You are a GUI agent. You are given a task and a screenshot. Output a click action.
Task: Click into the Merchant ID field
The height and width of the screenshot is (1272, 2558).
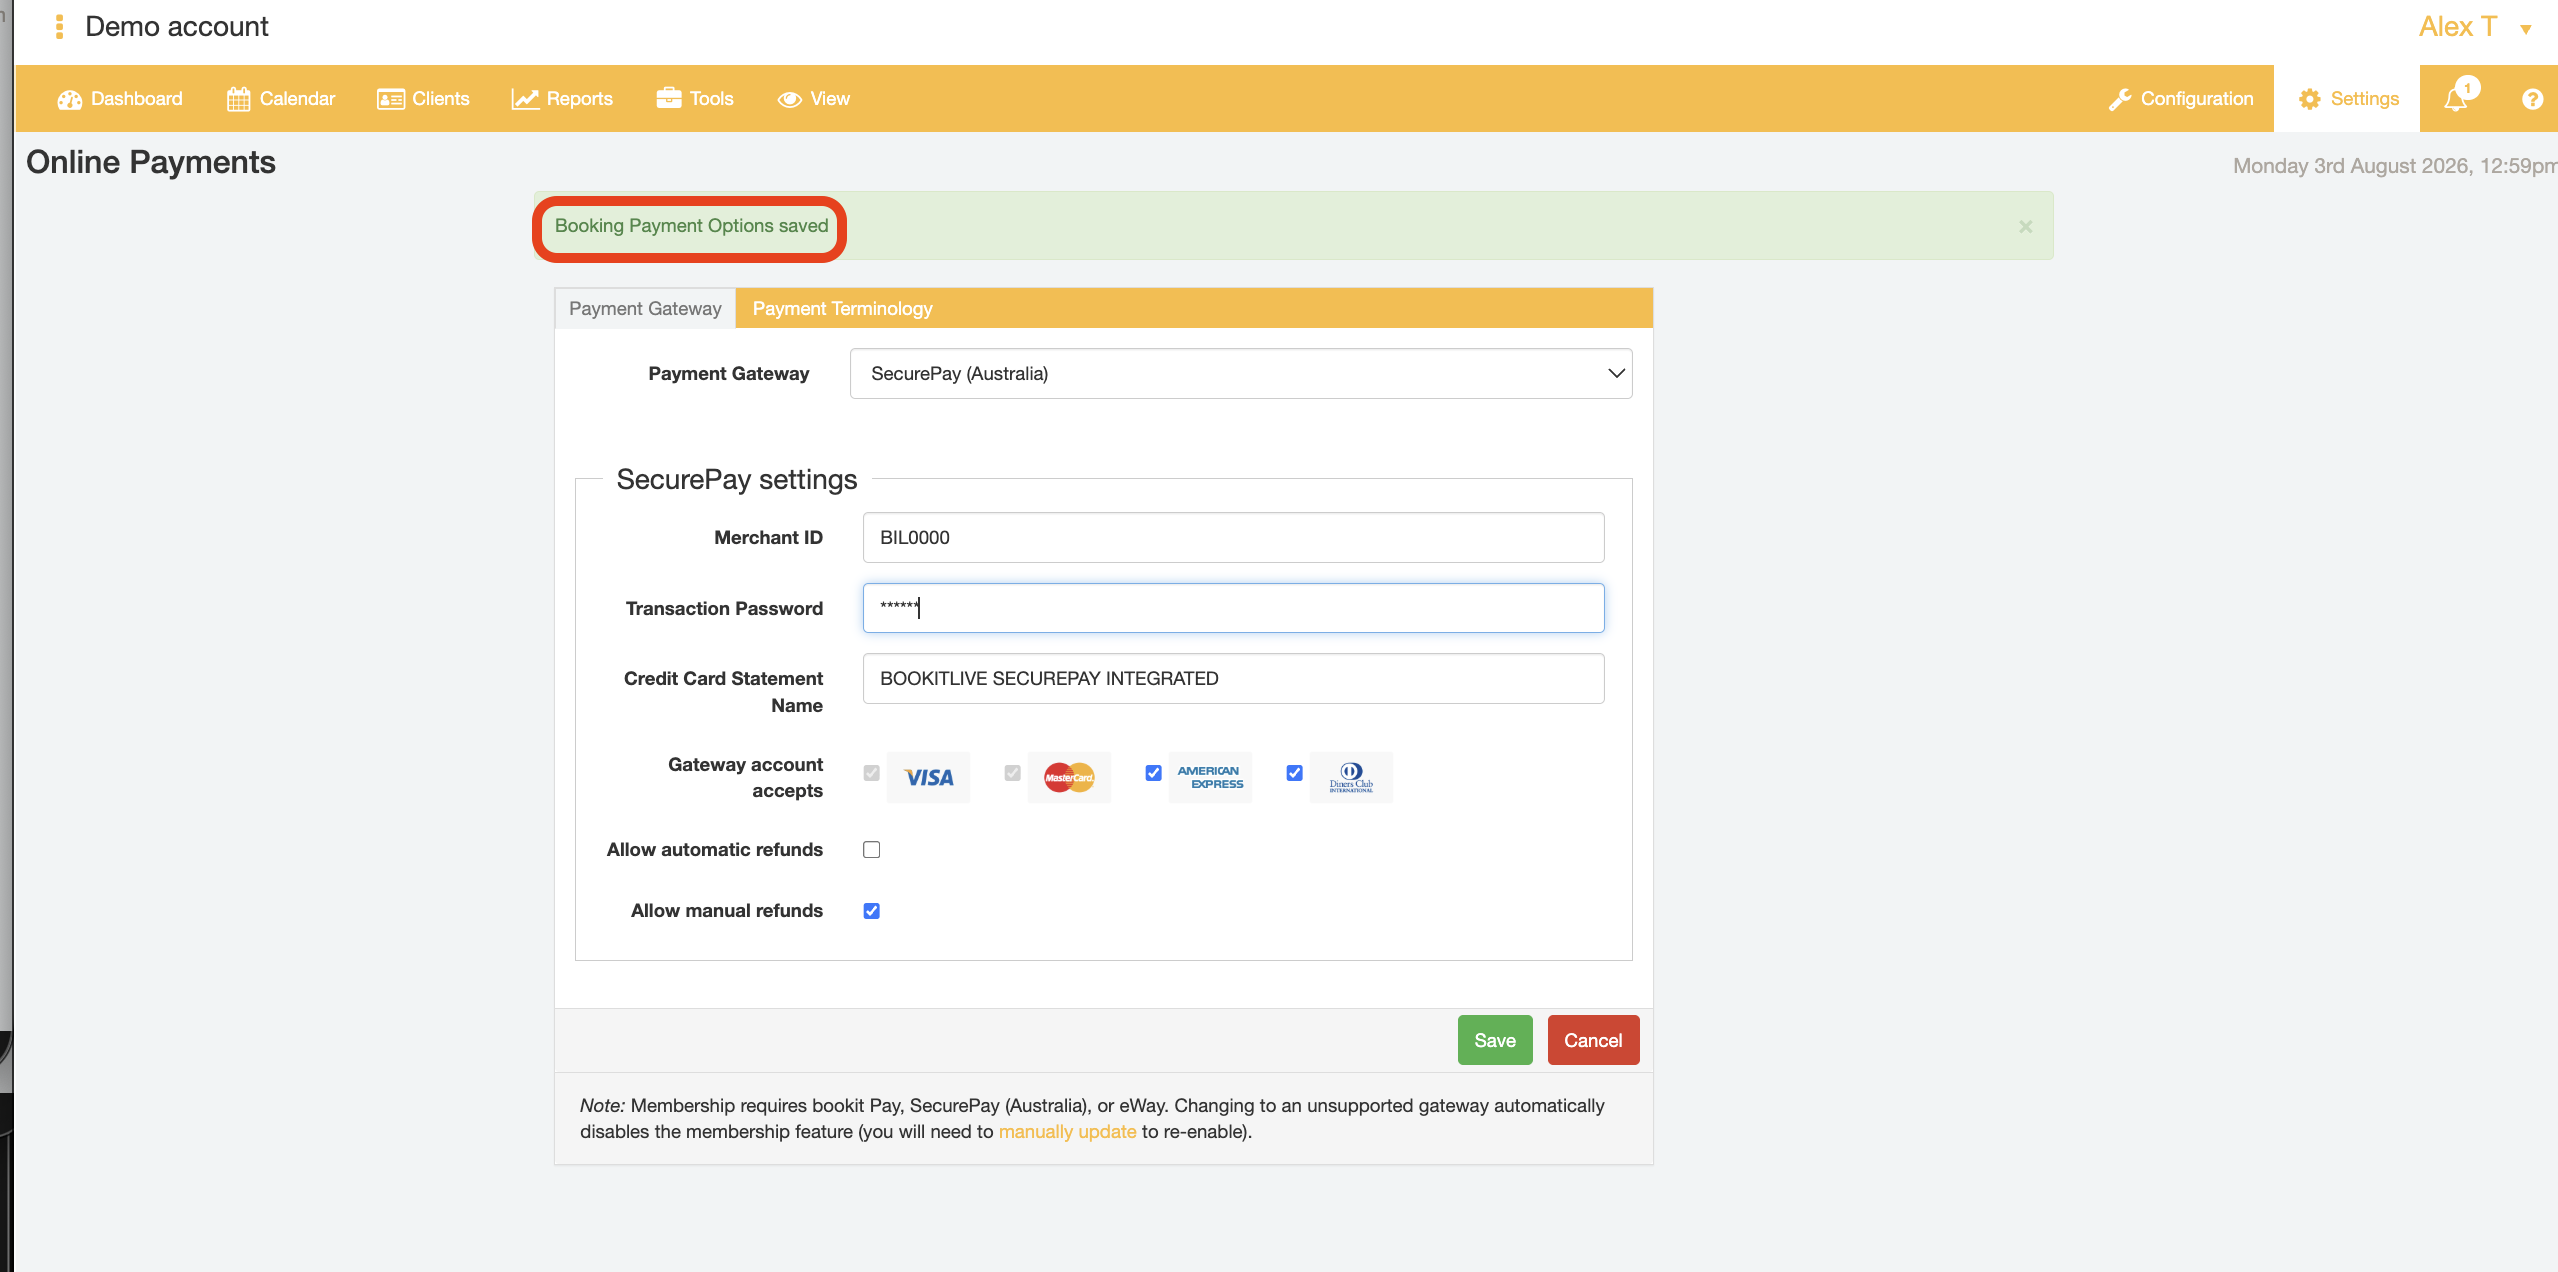[1233, 538]
